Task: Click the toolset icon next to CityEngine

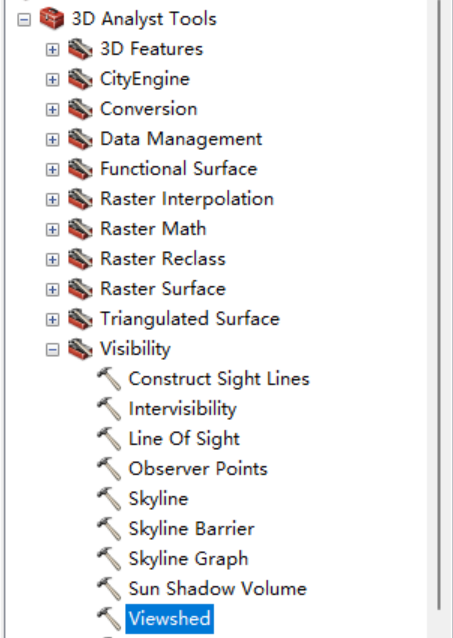Action: tap(80, 79)
